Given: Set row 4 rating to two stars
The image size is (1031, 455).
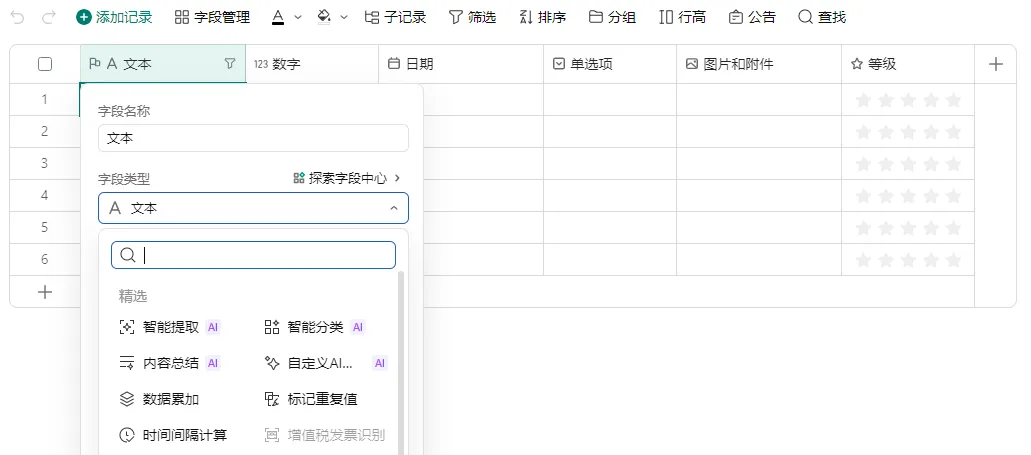Looking at the screenshot, I should [x=886, y=195].
